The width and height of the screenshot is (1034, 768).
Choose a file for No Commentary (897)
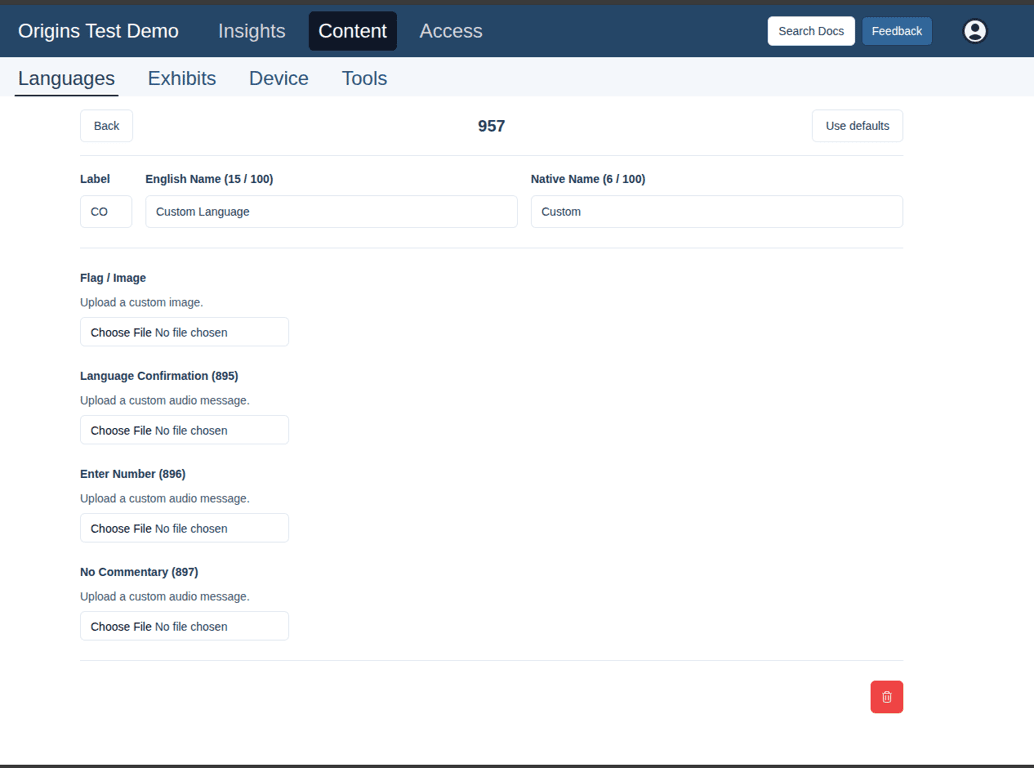[185, 626]
